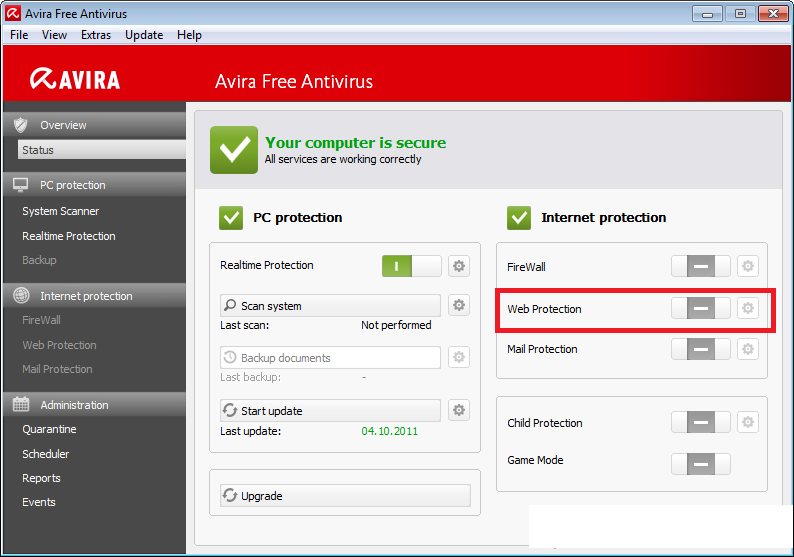Collapse the Administration sidebar section
Image resolution: width=794 pixels, height=557 pixels.
pos(95,405)
